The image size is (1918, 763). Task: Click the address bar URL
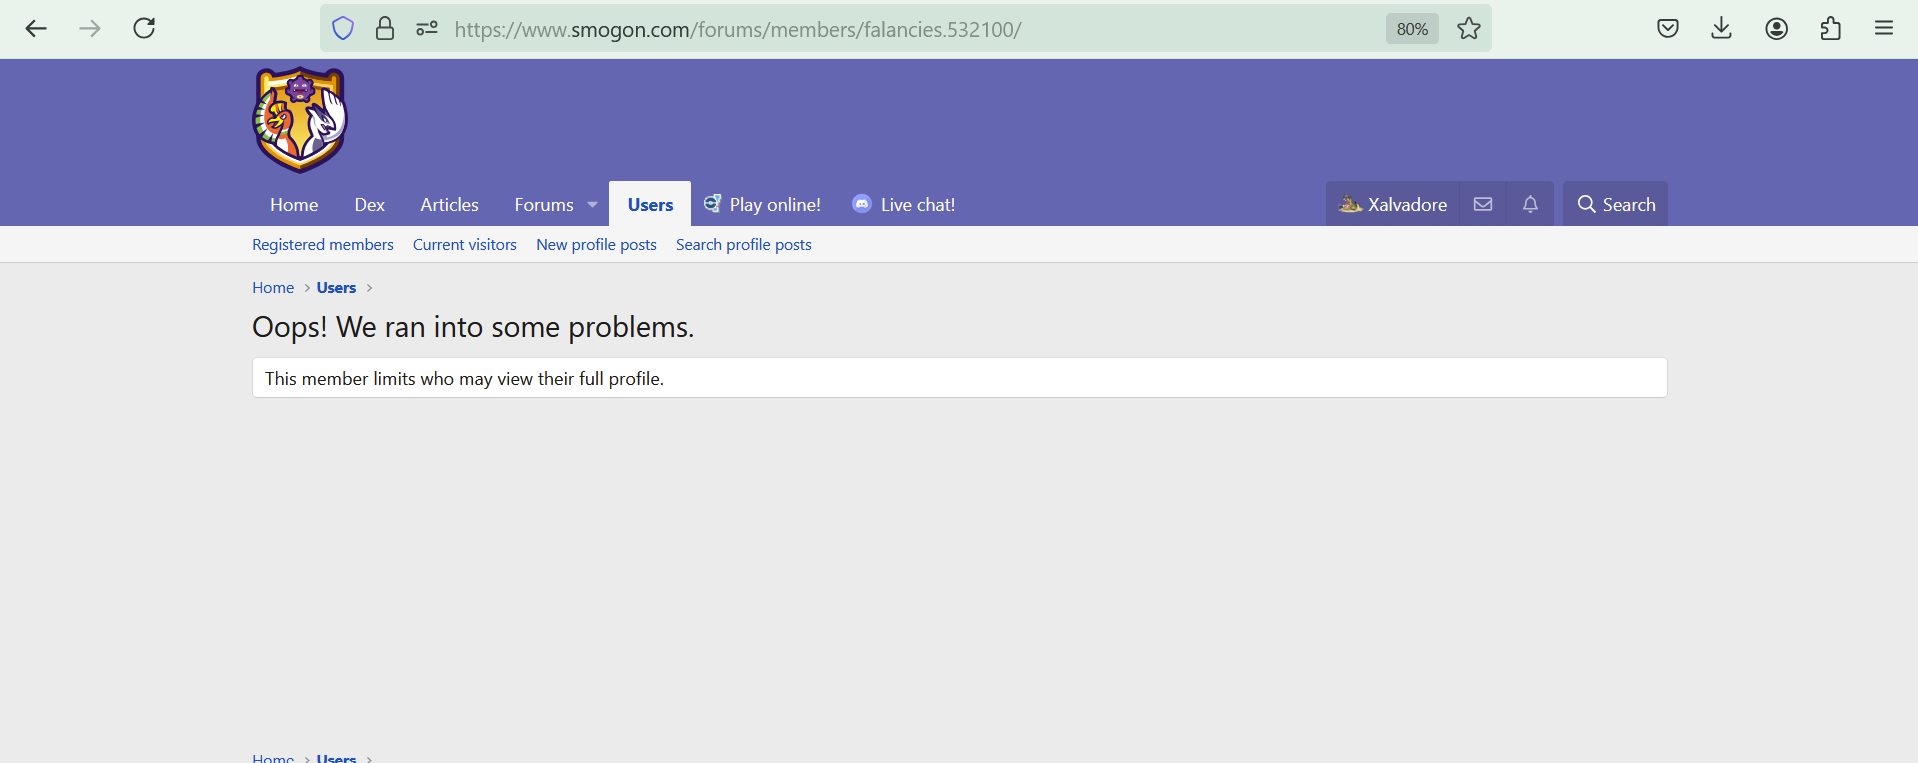(738, 29)
